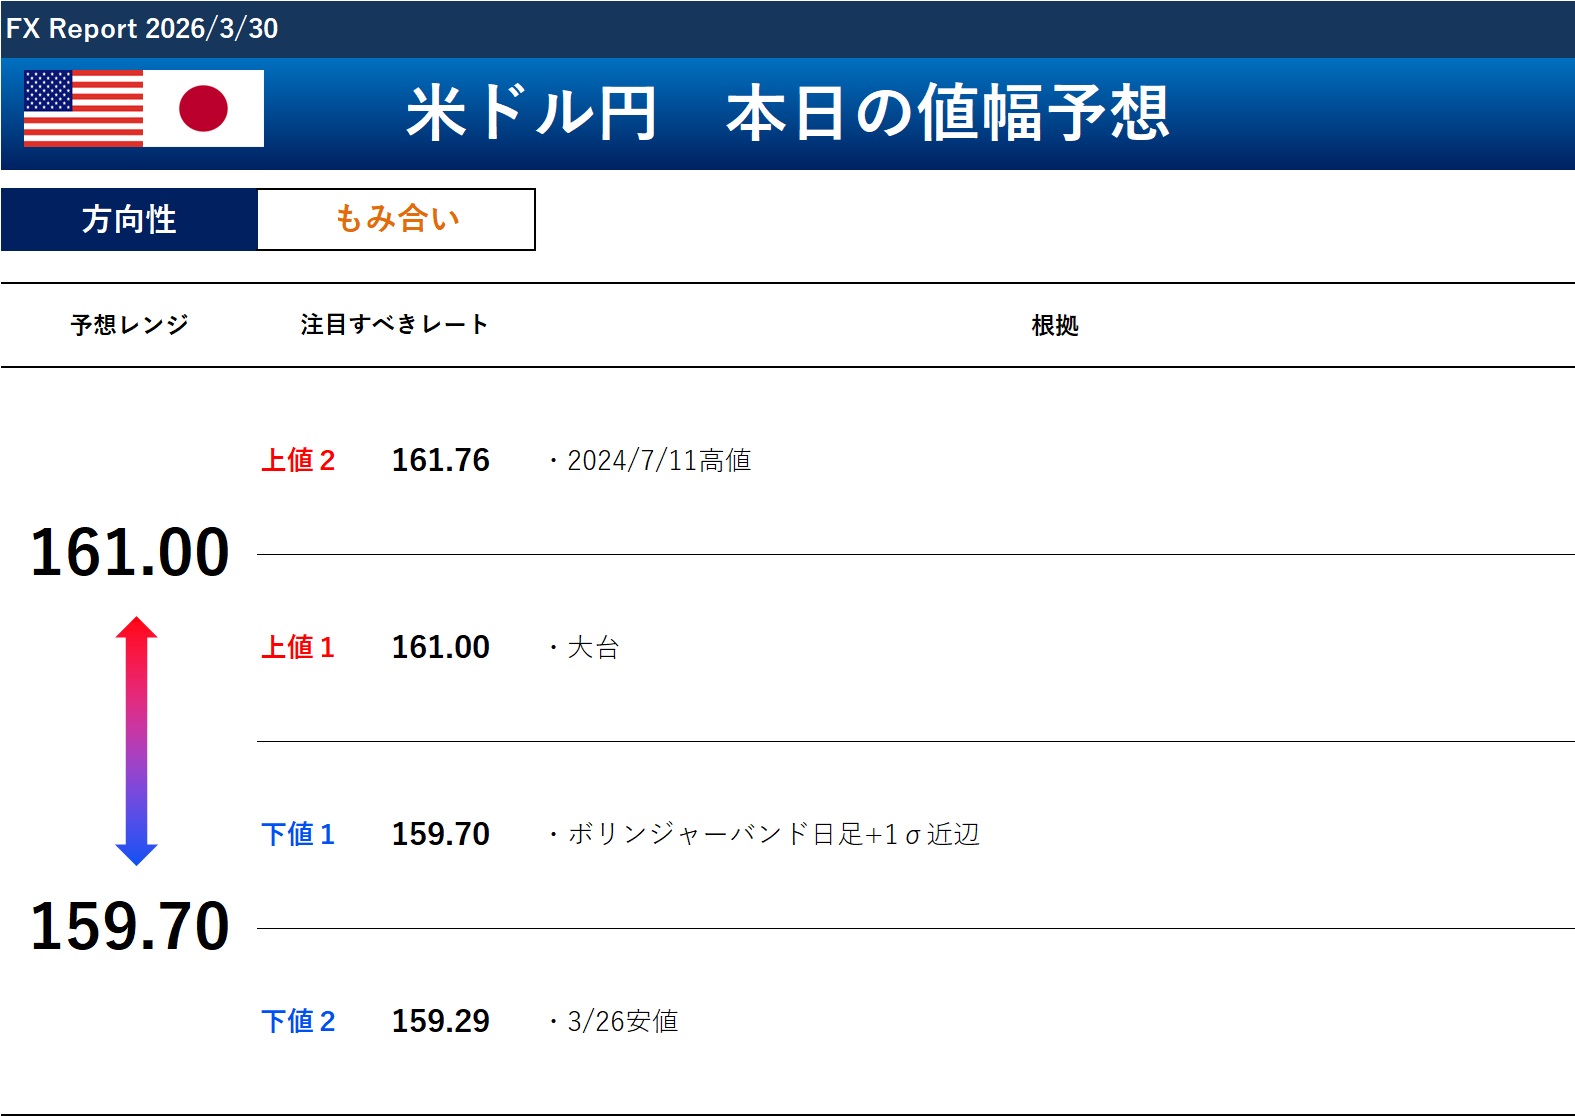This screenshot has width=1575, height=1116.
Task: Click the 大台 rationale text
Action: 593,647
